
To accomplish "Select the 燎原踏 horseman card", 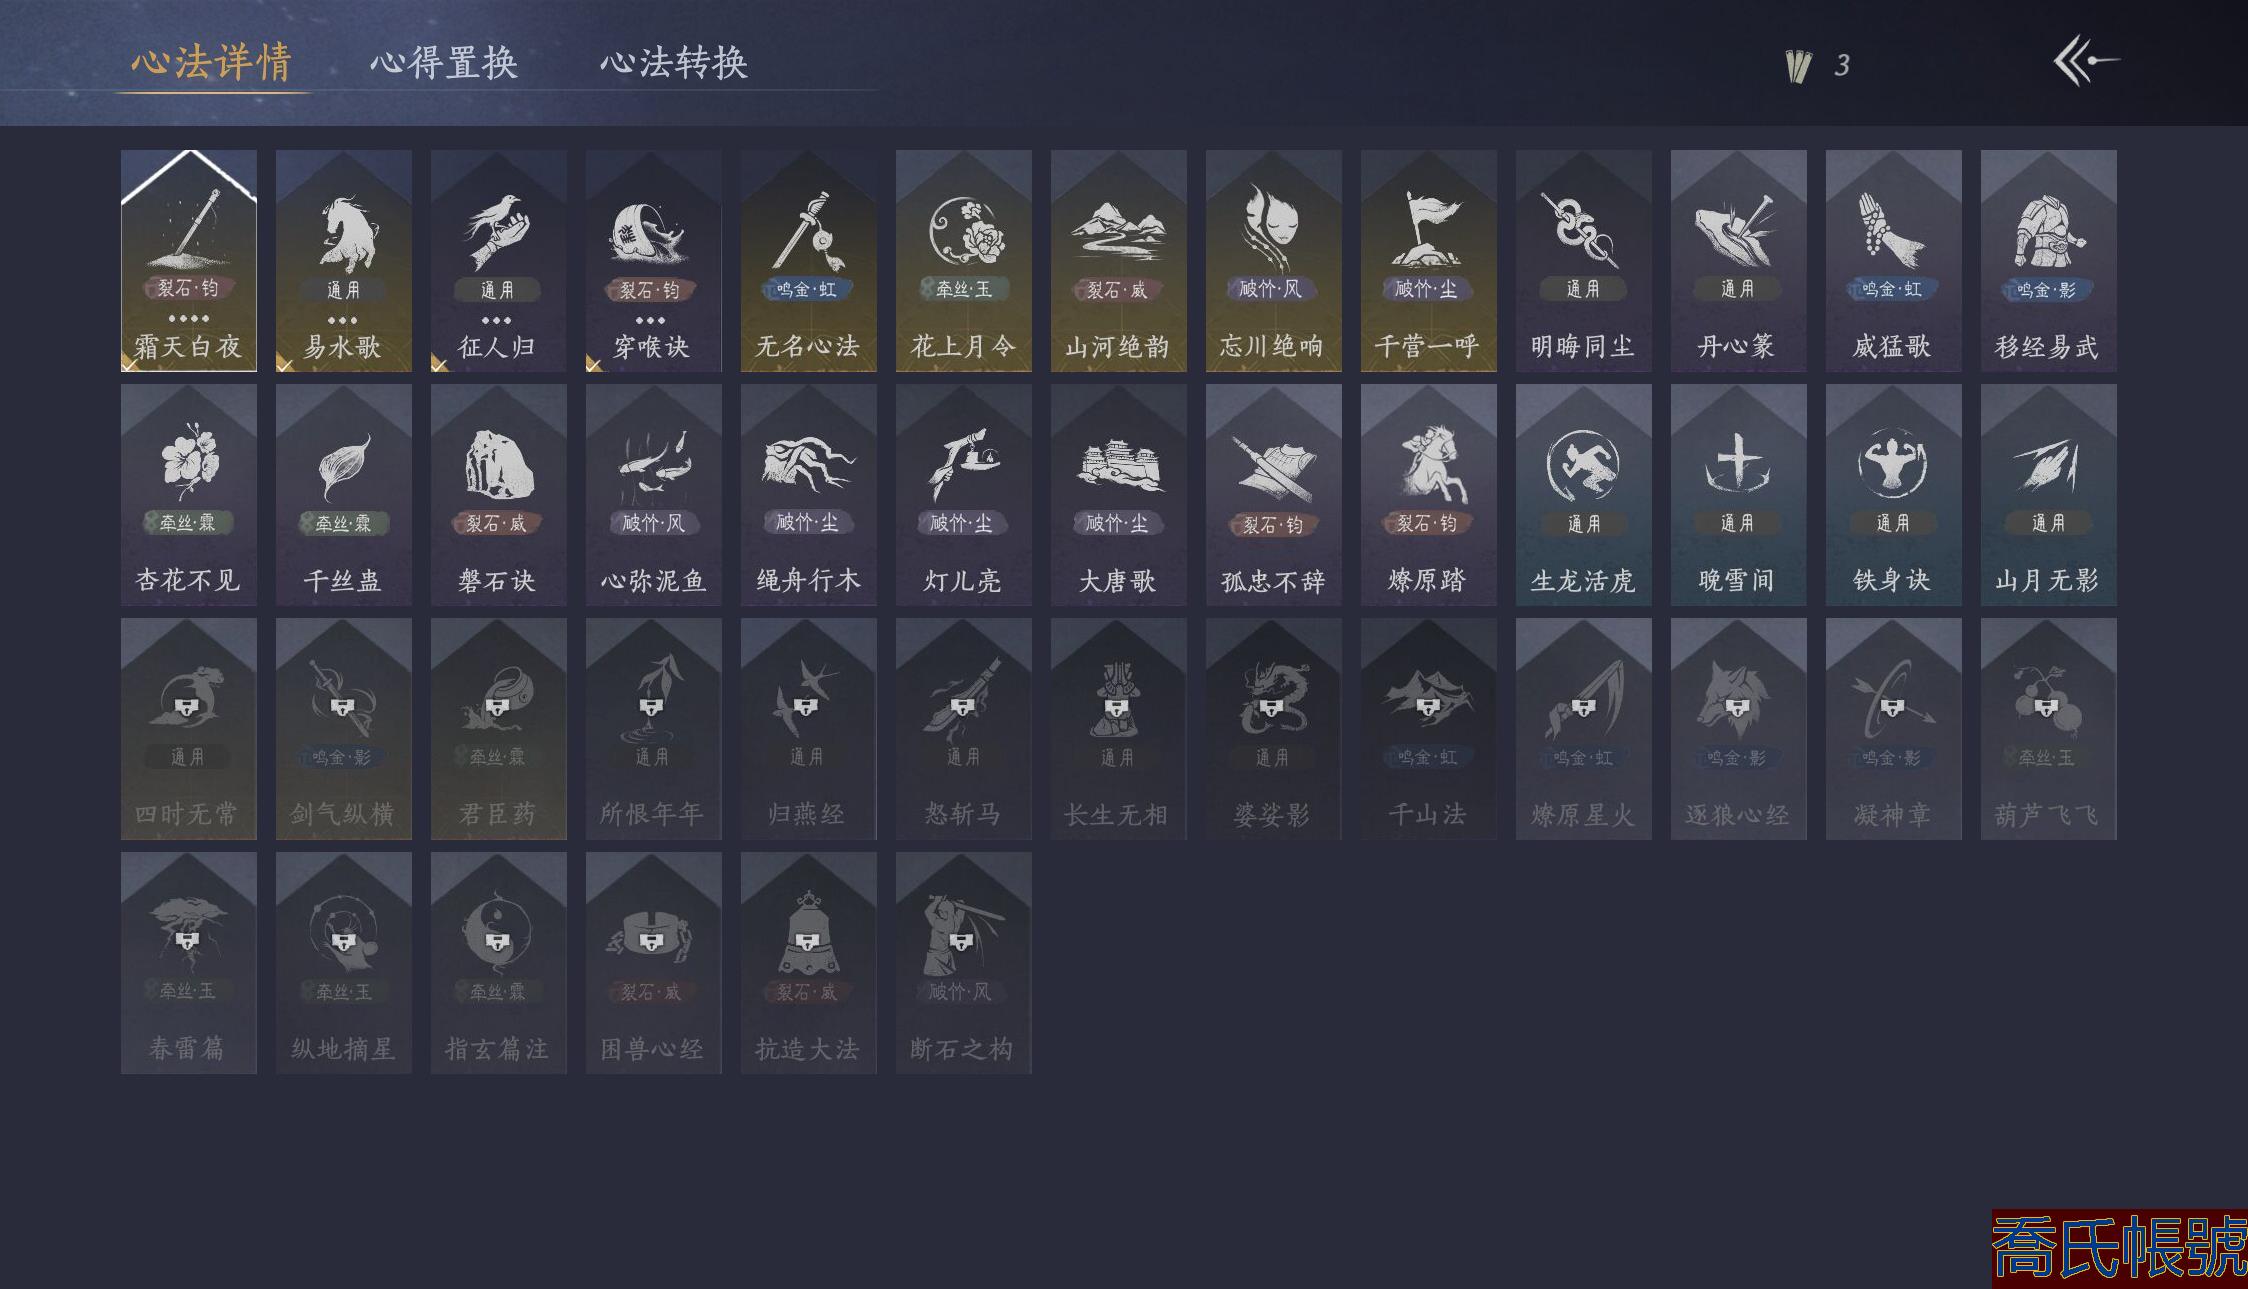I will point(1429,495).
